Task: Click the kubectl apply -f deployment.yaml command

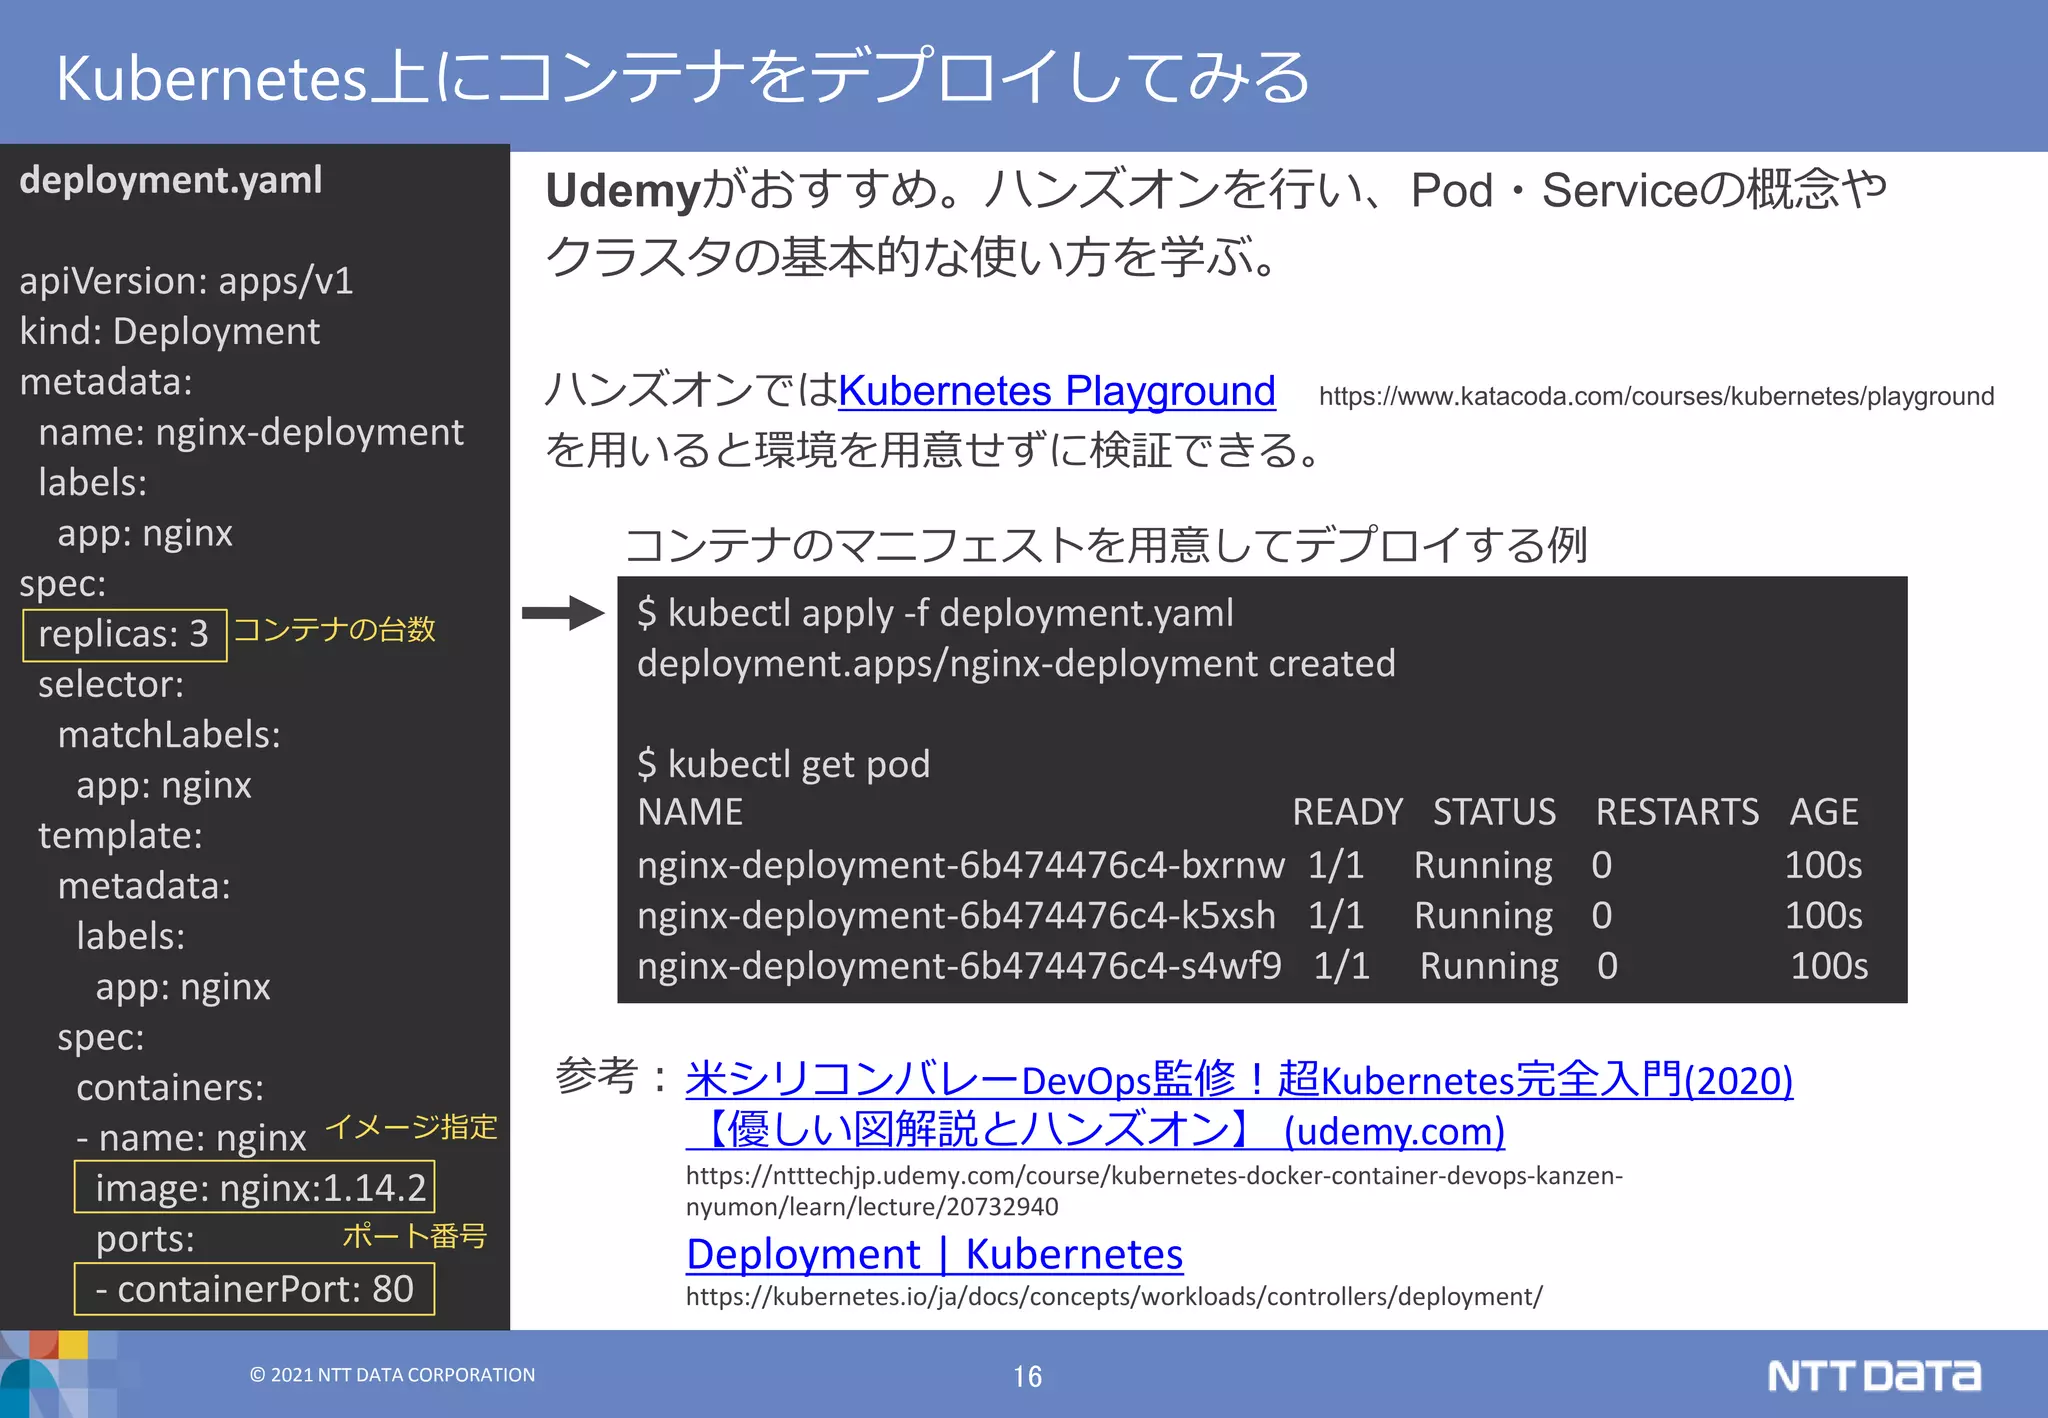Action: point(935,613)
